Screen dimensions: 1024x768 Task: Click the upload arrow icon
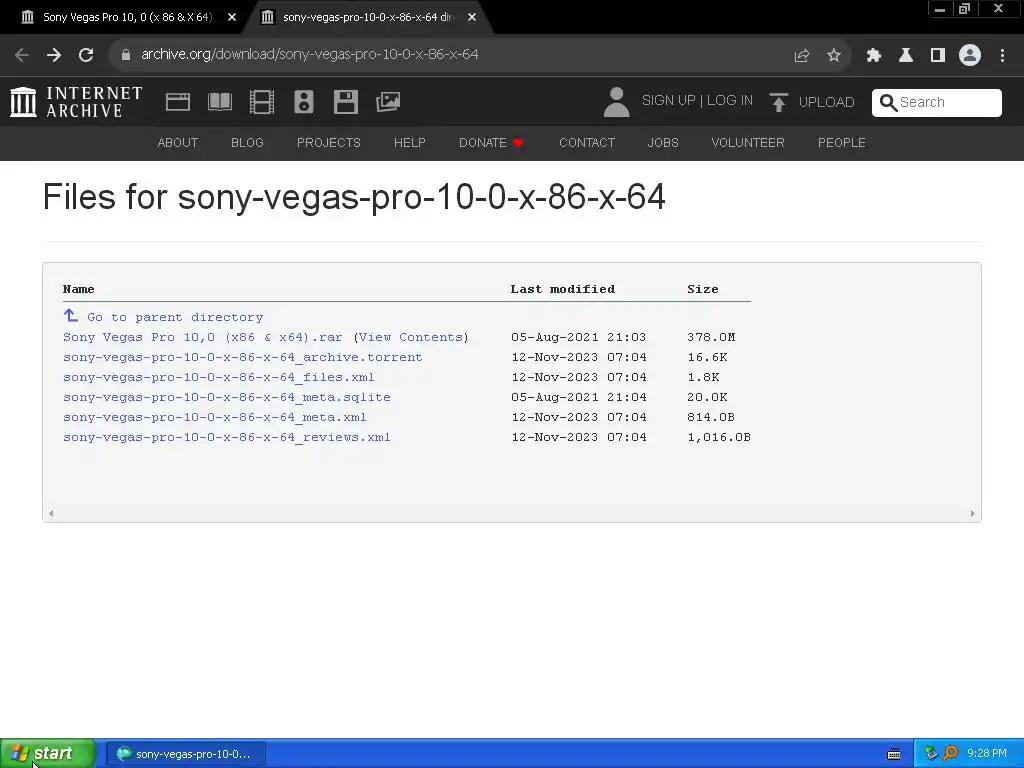(x=778, y=103)
